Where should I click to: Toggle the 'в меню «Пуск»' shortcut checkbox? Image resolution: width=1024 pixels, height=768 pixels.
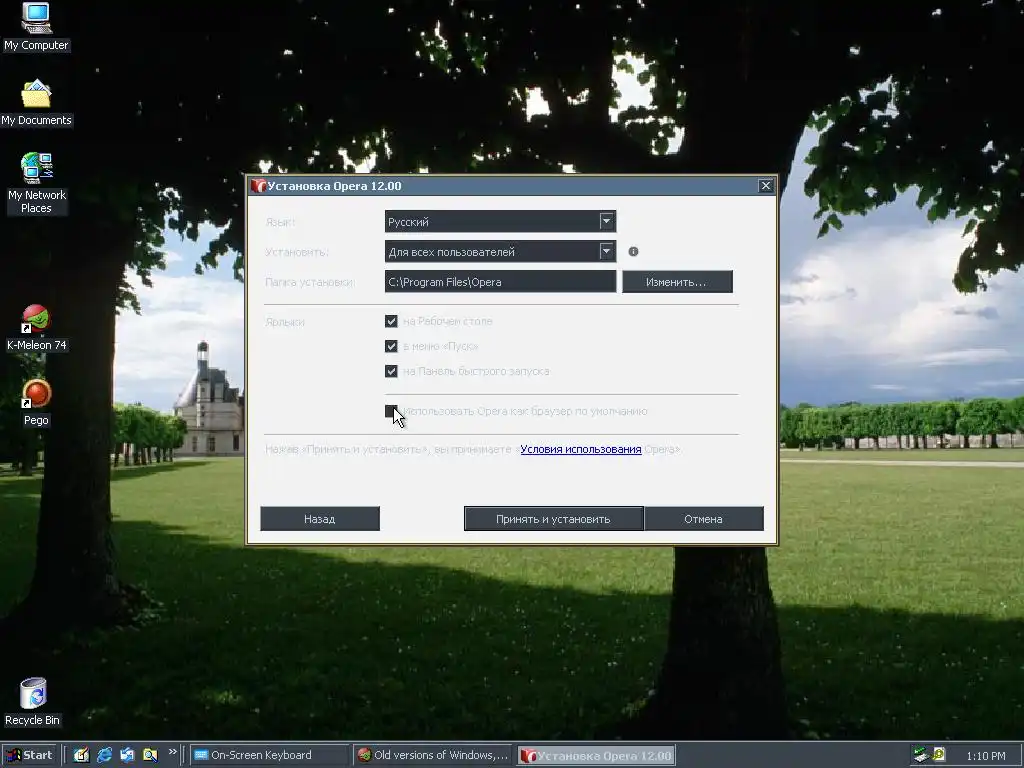[x=391, y=346]
